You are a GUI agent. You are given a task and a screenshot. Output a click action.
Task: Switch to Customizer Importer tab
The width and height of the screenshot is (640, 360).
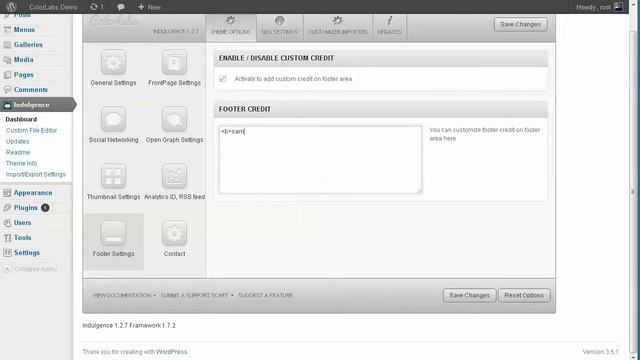coord(338,27)
